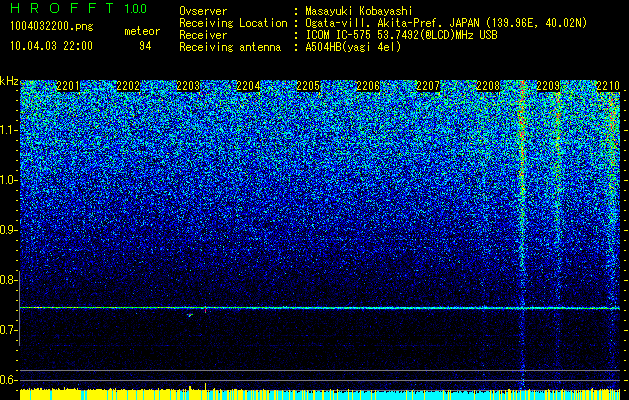The height and width of the screenshot is (400, 629).
Task: Click the 1.1 kHz frequency label
Action: [8, 130]
